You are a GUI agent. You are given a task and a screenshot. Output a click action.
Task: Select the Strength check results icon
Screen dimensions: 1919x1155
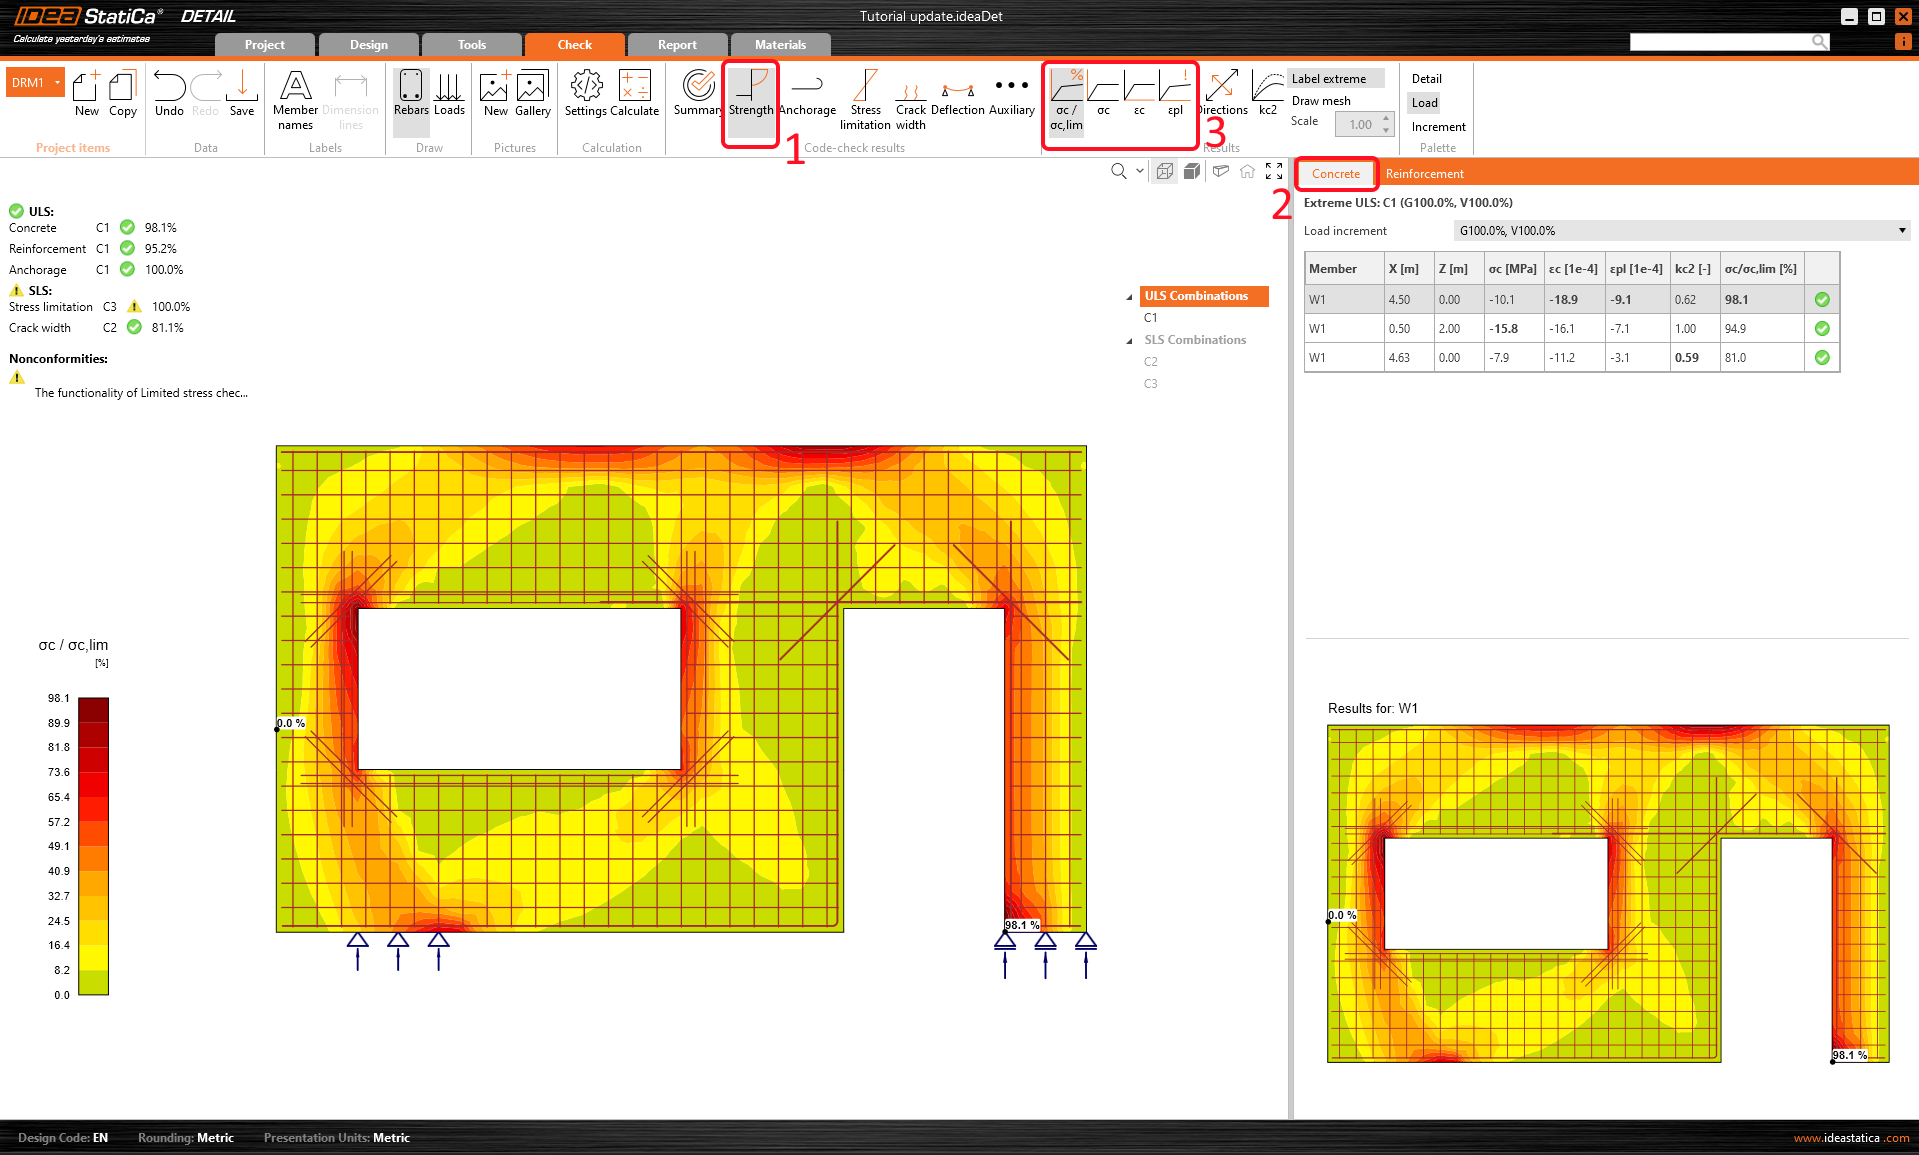tap(750, 93)
